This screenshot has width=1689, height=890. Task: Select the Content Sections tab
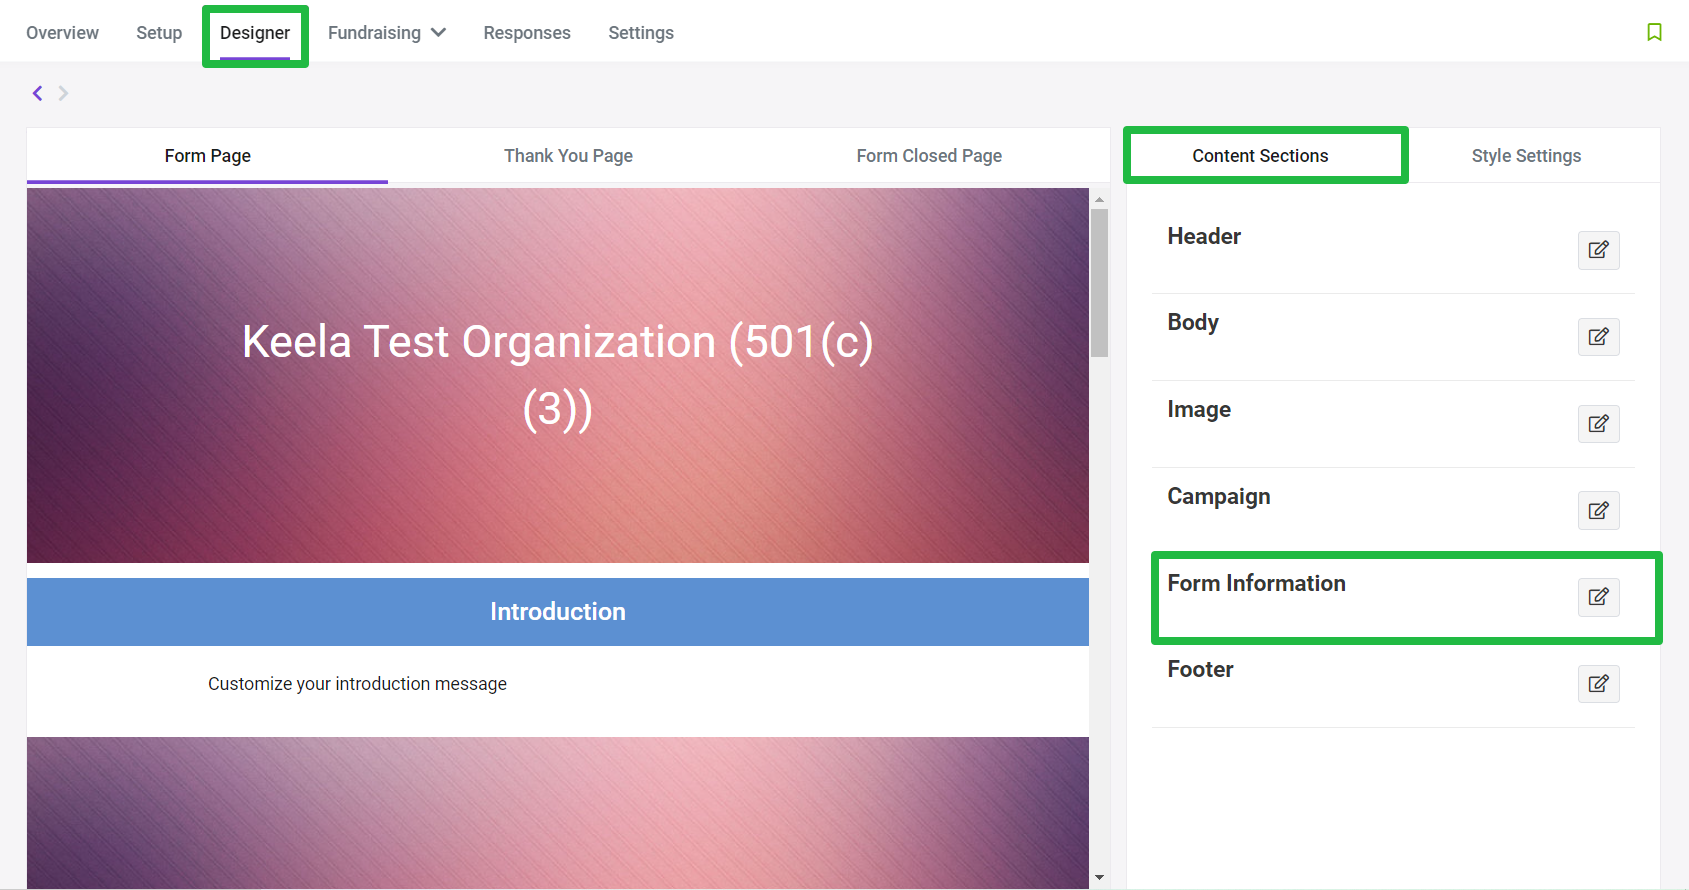1260,156
